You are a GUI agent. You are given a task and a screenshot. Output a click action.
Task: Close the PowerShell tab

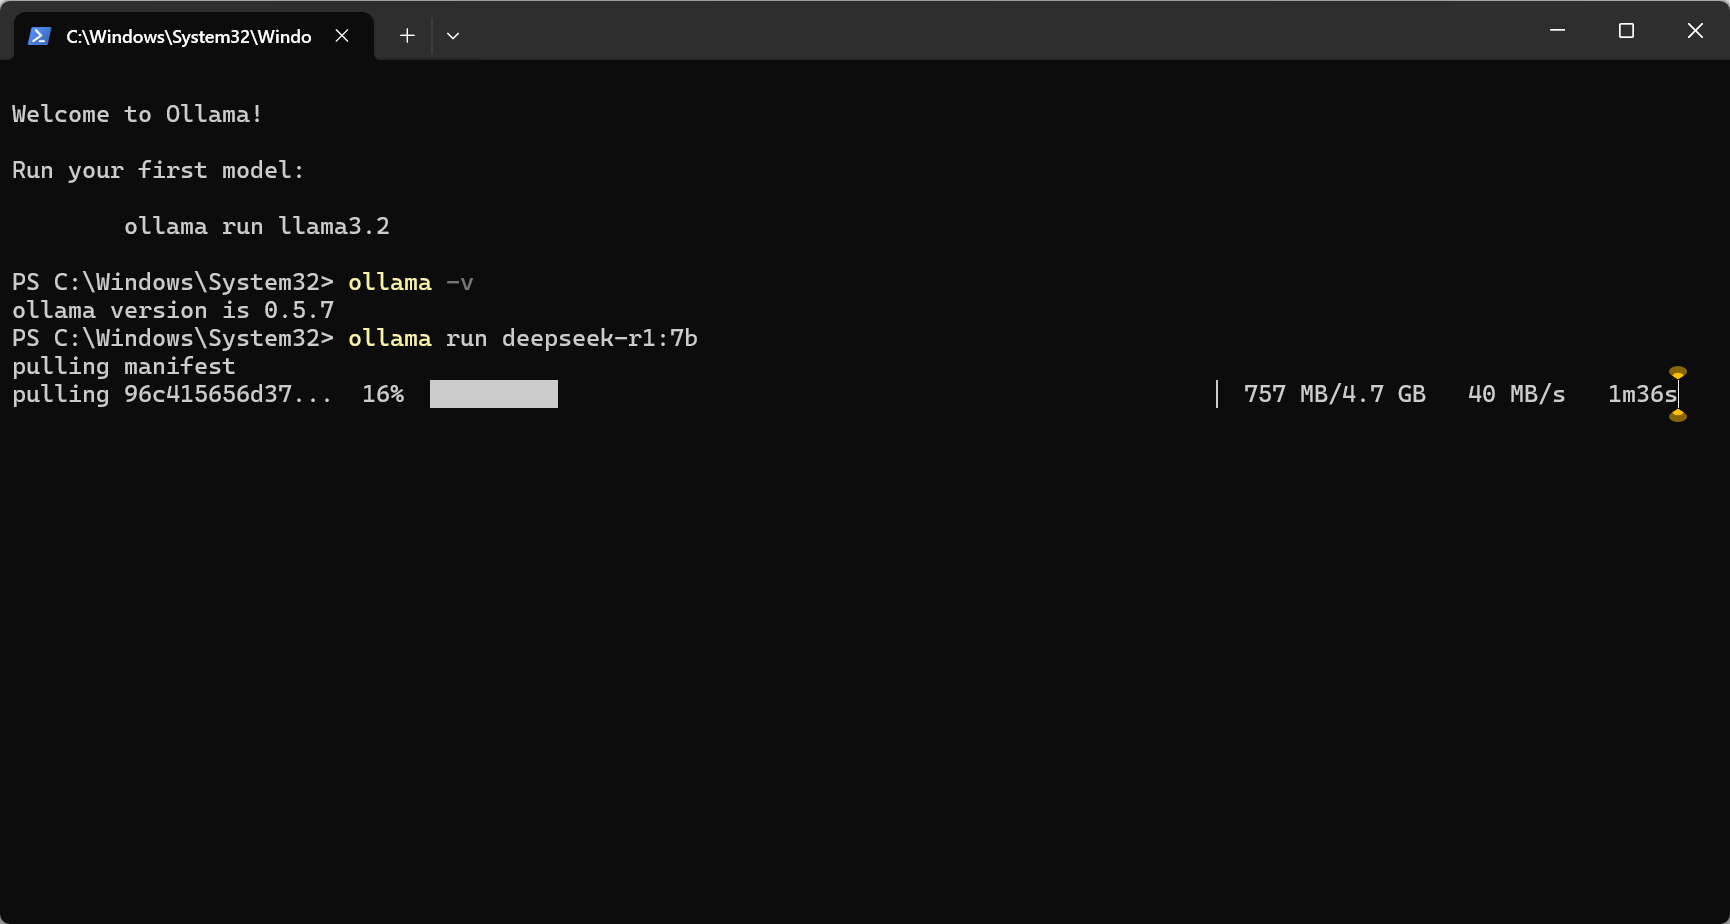point(342,36)
